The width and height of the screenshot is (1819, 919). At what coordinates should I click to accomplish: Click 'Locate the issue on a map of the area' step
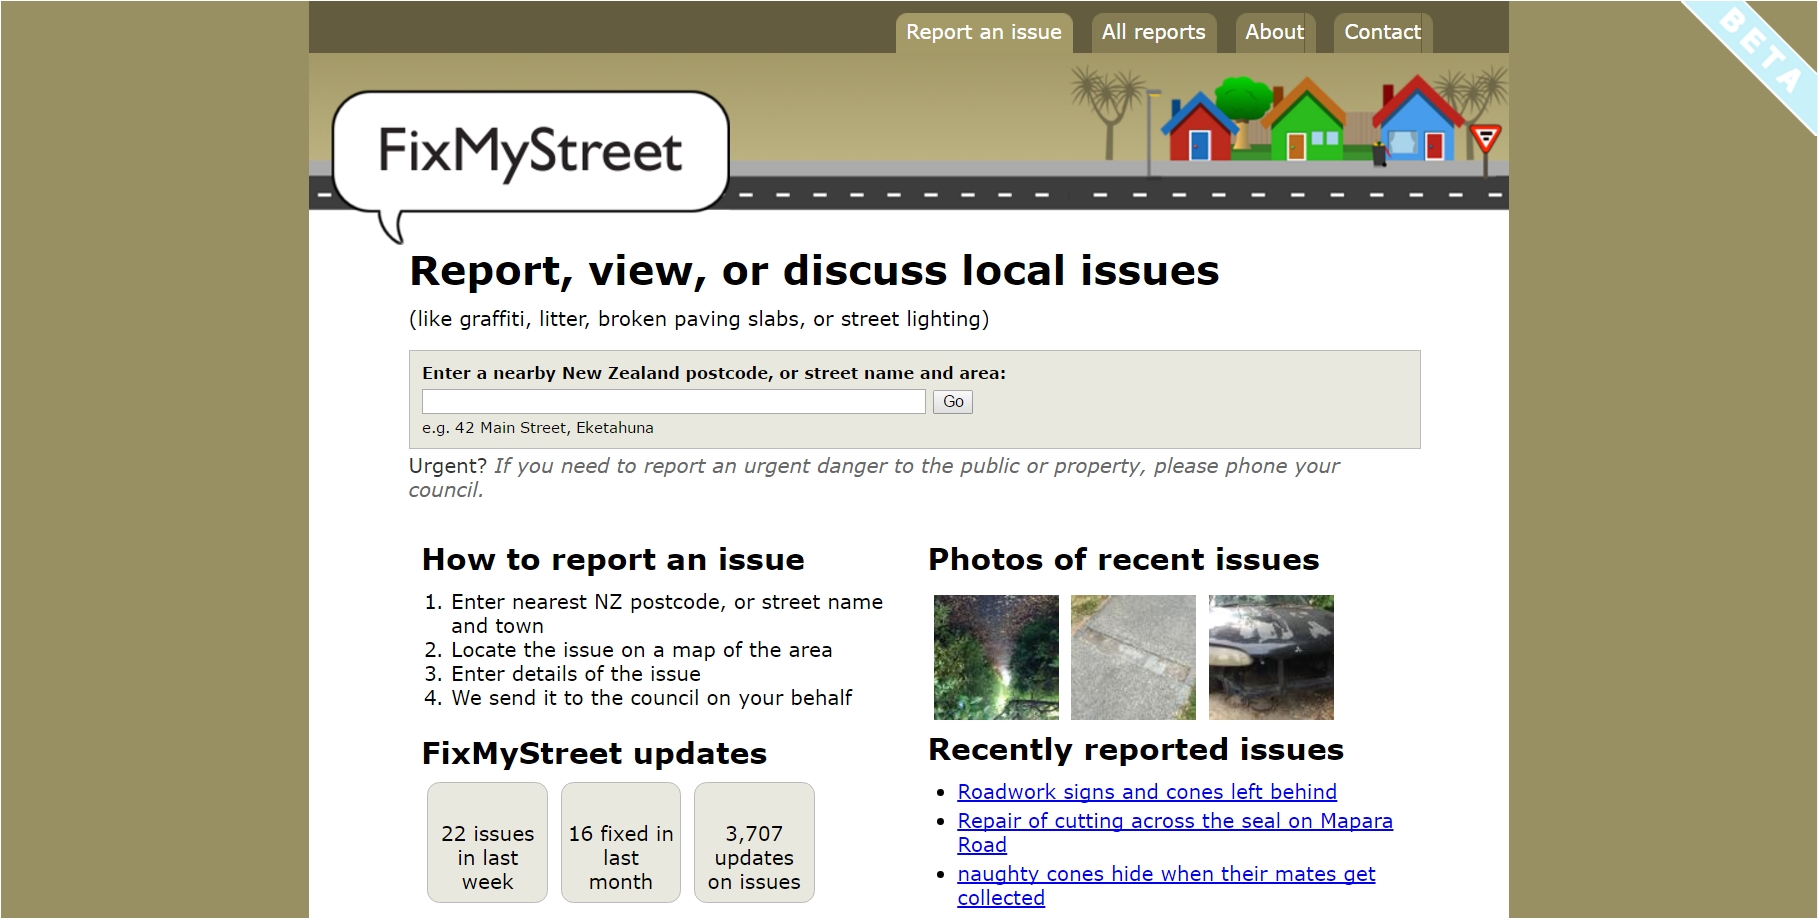(x=641, y=650)
